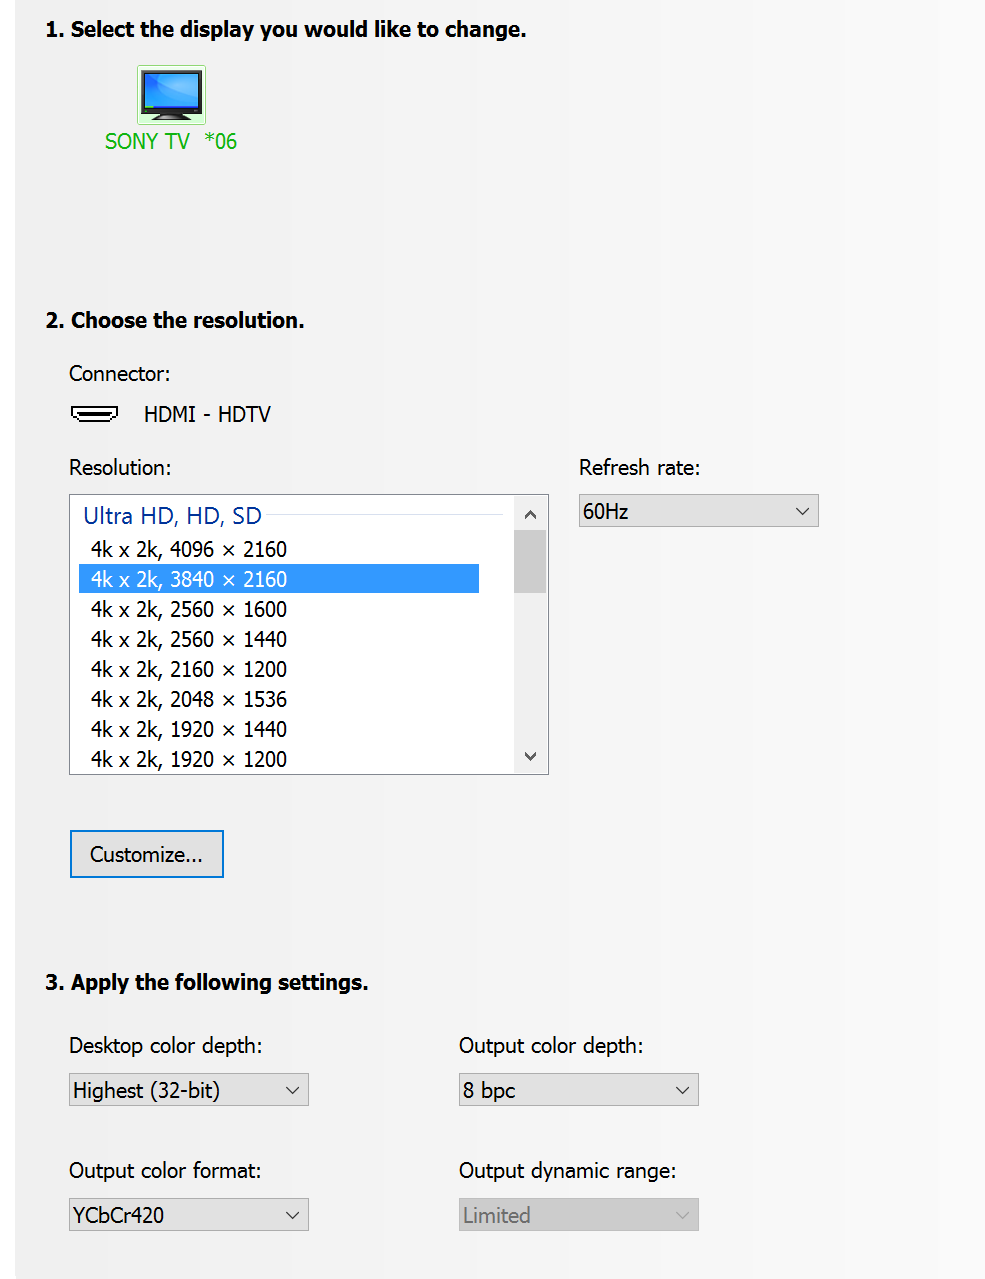Expand Output color depth dropdown
Screen dimensions: 985x1279
[578, 1090]
